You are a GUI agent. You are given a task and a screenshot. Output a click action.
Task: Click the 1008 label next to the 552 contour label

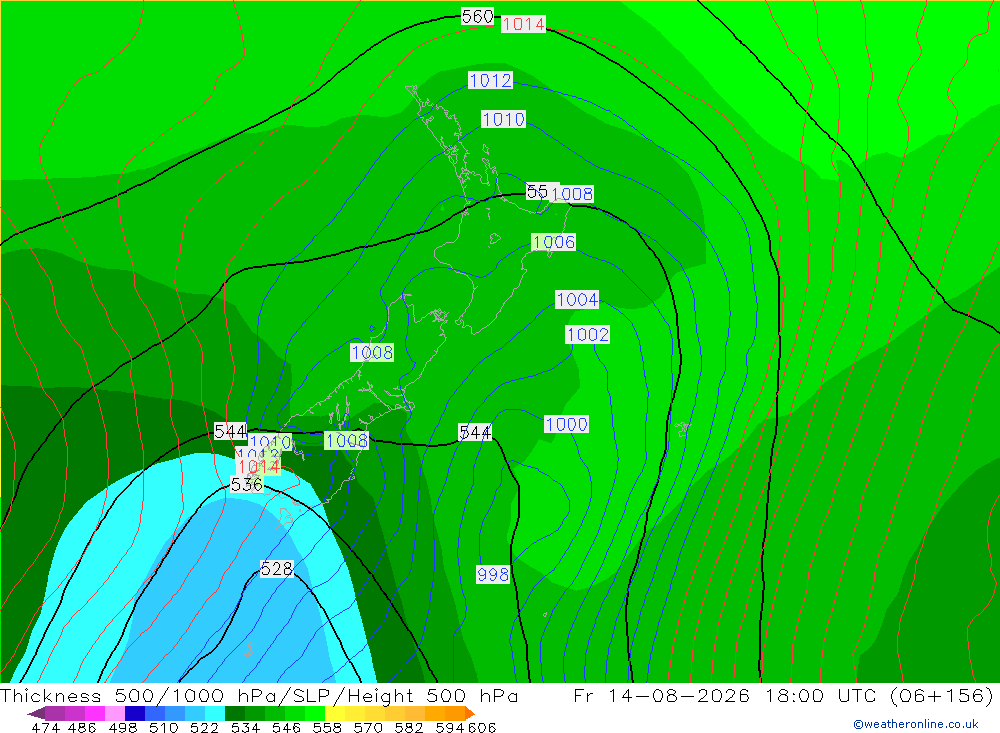point(572,194)
